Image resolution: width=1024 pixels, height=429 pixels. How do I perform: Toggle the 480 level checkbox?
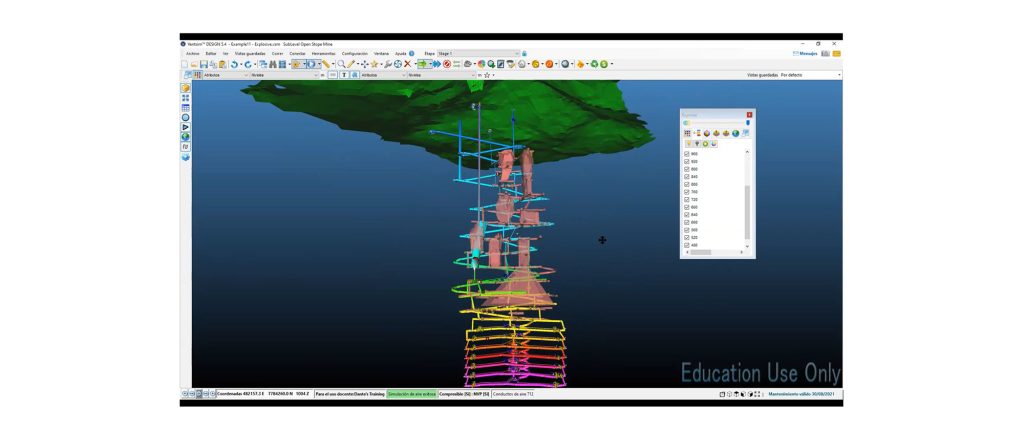[687, 245]
